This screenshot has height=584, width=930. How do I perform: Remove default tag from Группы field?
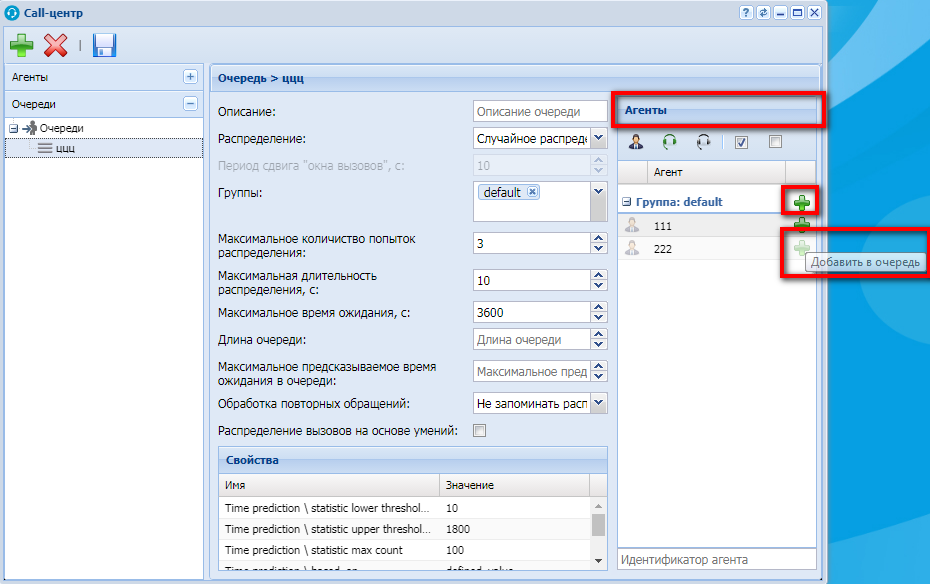point(532,192)
